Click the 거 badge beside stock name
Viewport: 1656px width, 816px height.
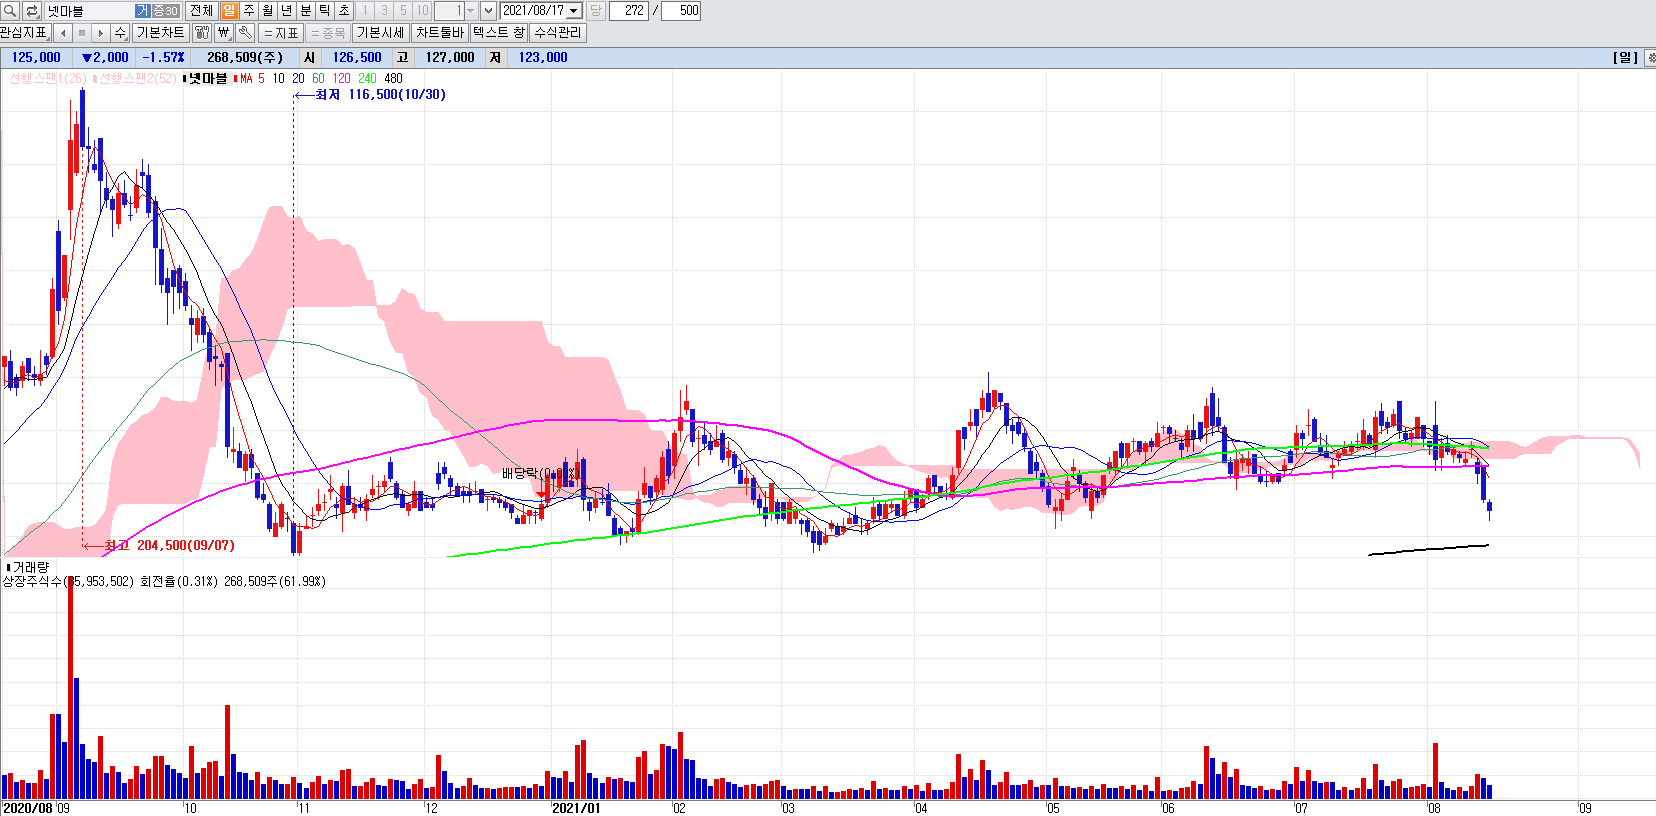pos(142,11)
